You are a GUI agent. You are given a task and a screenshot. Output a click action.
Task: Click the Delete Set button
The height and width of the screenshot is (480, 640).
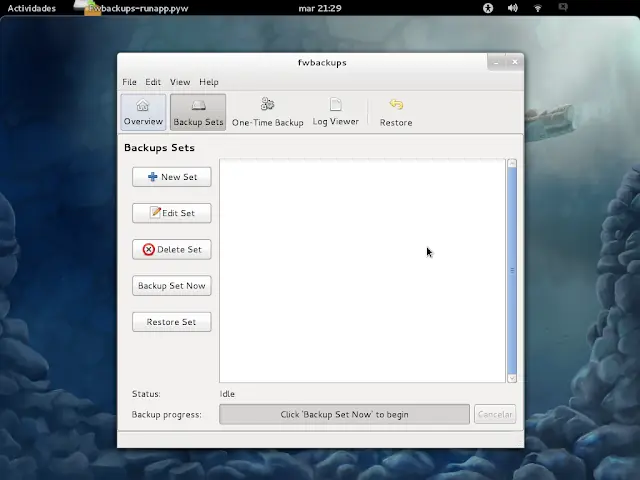click(x=172, y=249)
